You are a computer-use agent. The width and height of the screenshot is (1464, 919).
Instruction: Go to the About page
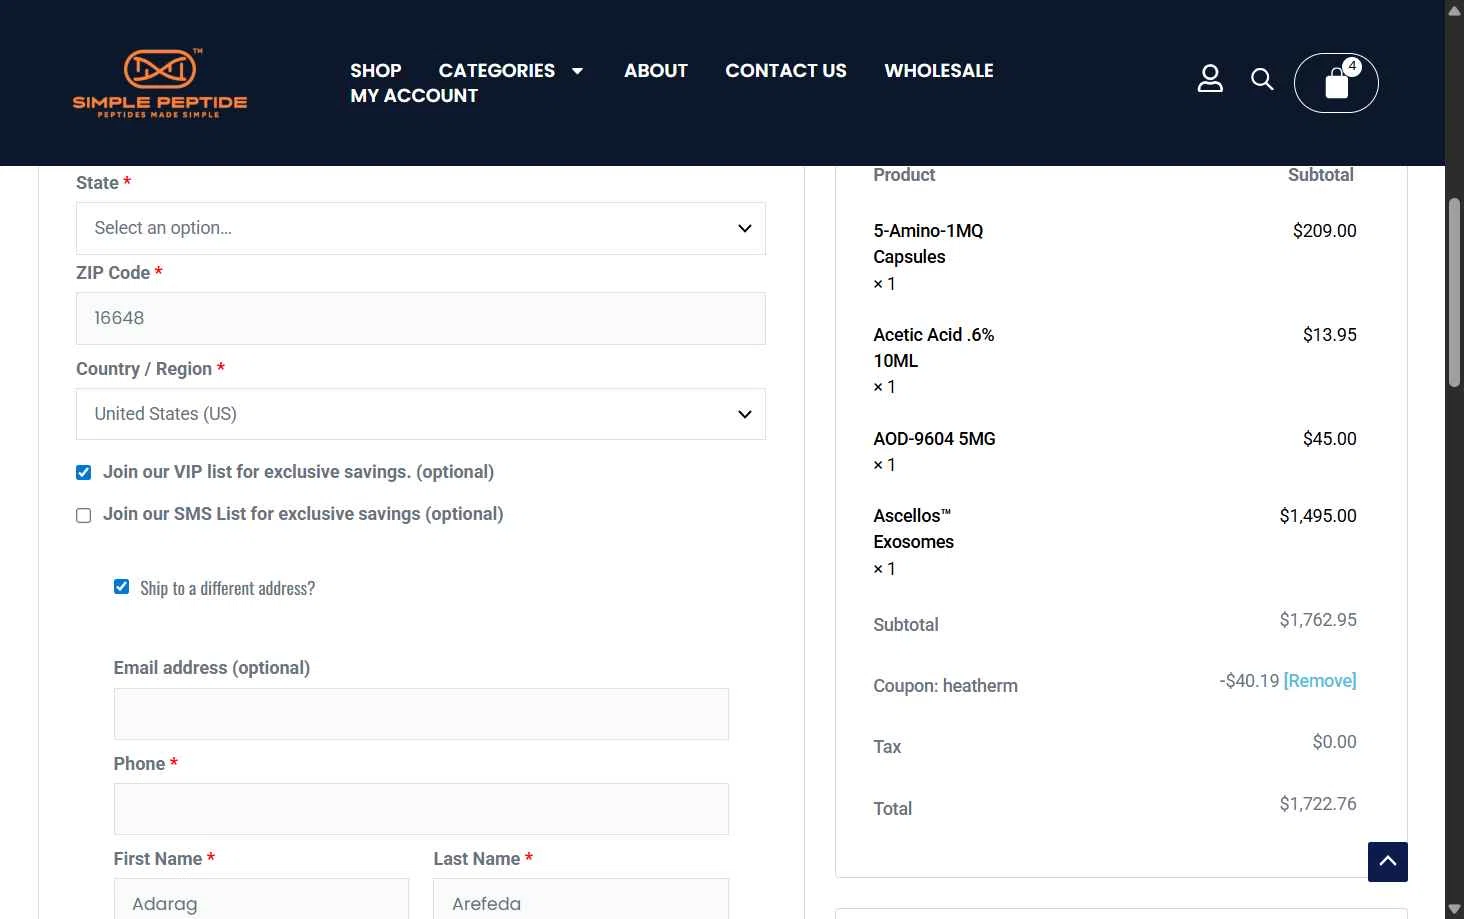tap(656, 71)
